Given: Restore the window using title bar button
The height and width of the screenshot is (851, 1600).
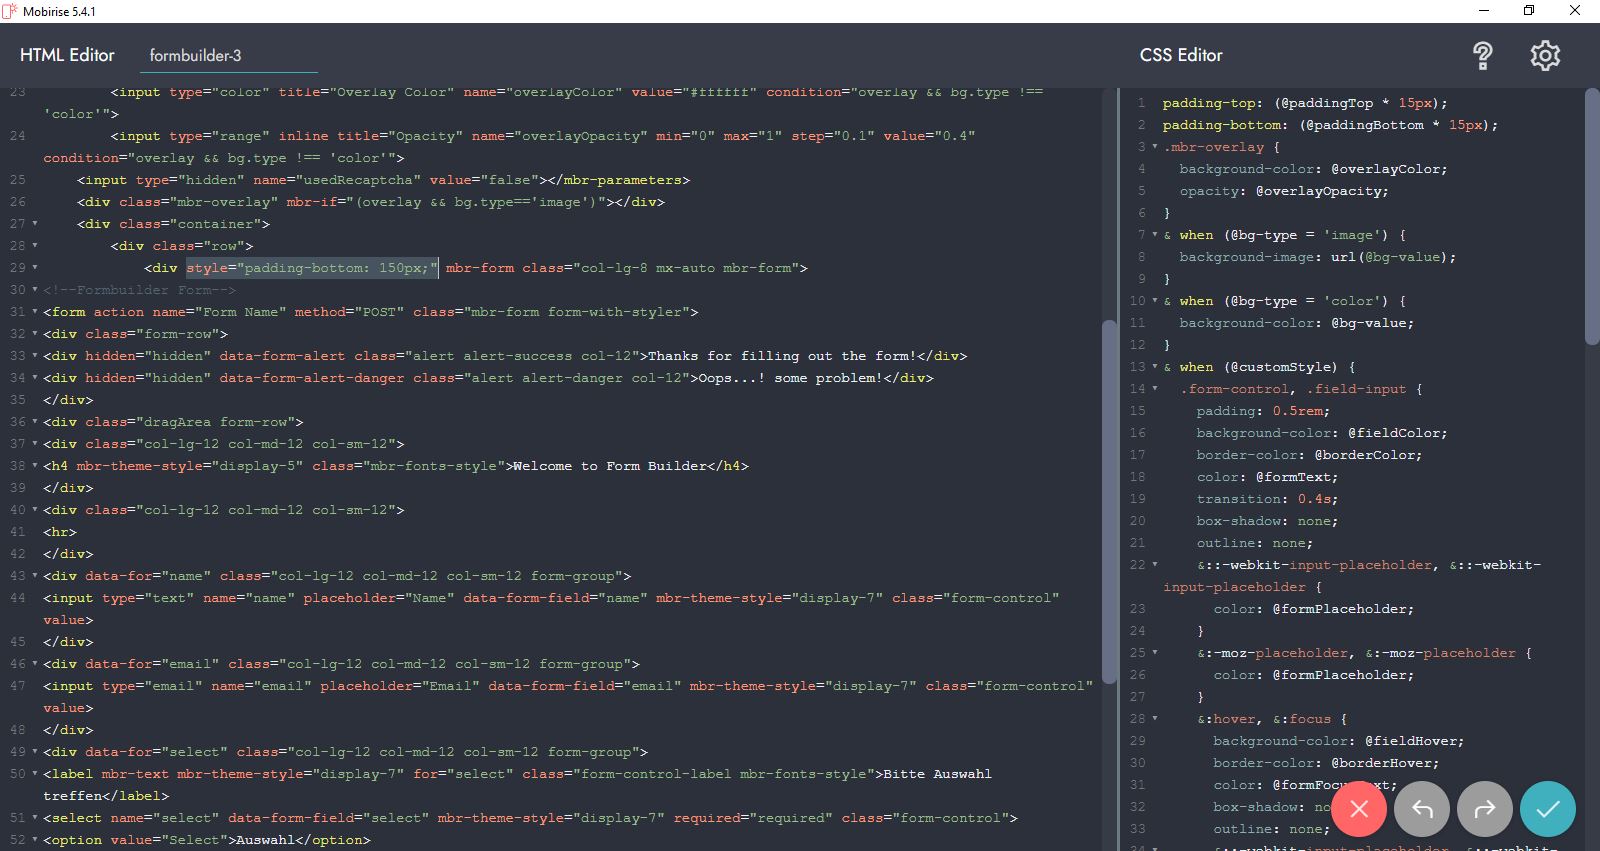Looking at the screenshot, I should tap(1528, 11).
